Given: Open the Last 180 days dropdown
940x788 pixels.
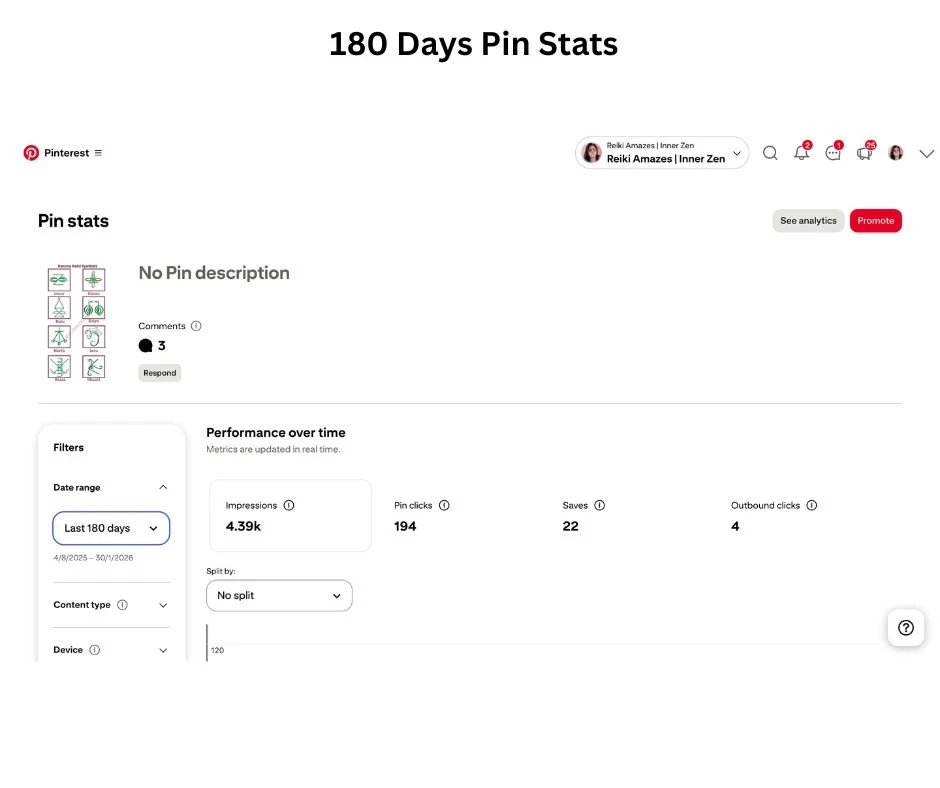Looking at the screenshot, I should point(111,528).
